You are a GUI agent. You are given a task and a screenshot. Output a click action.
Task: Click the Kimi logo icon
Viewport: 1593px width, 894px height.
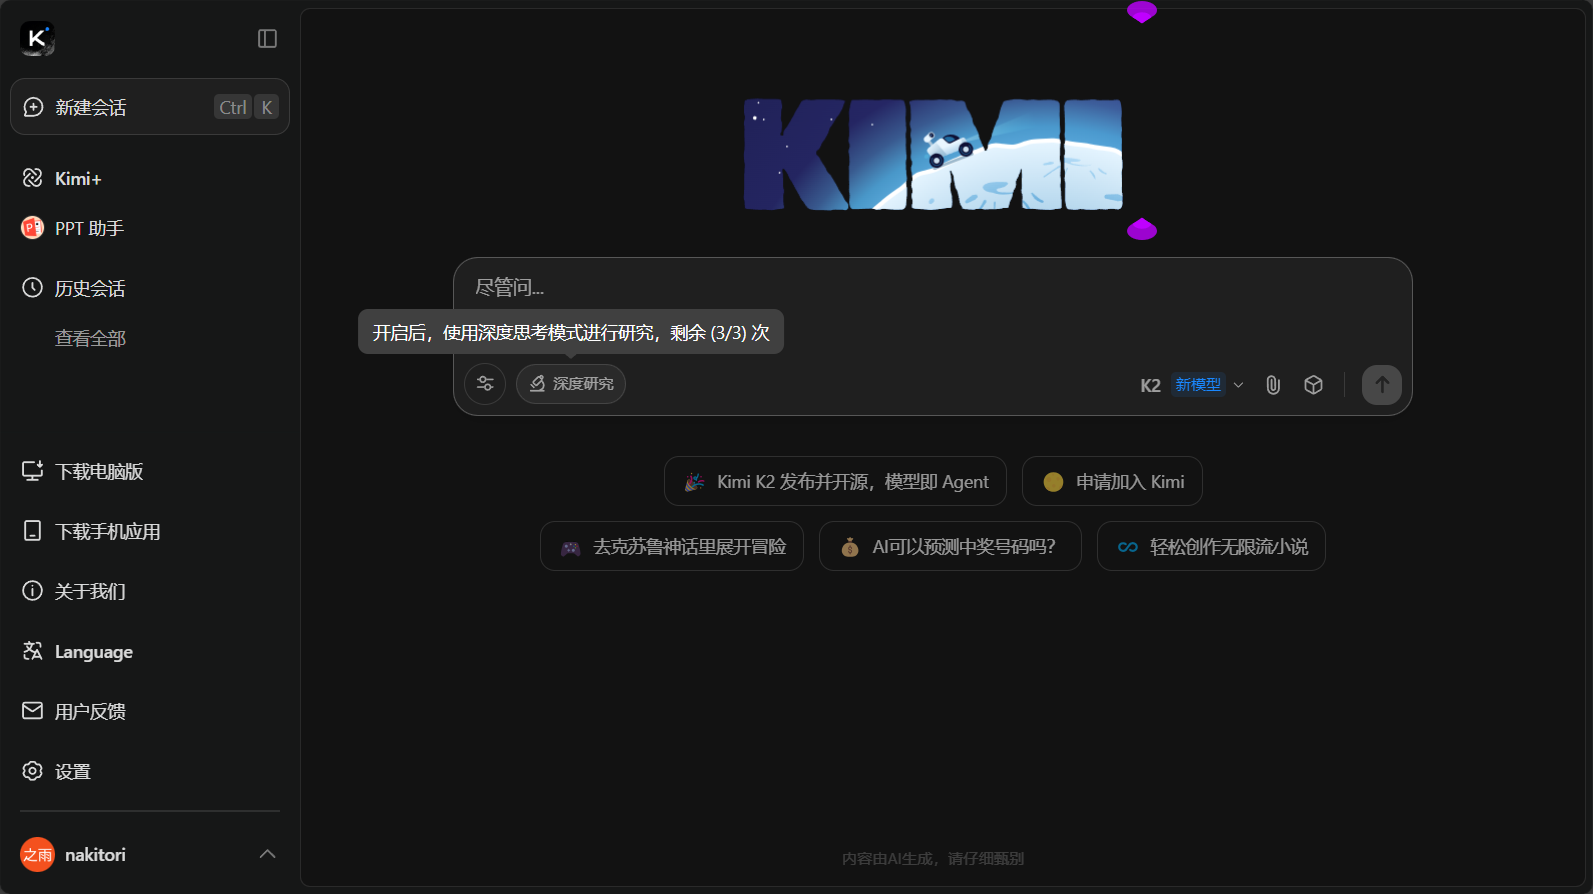pyautogui.click(x=37, y=39)
